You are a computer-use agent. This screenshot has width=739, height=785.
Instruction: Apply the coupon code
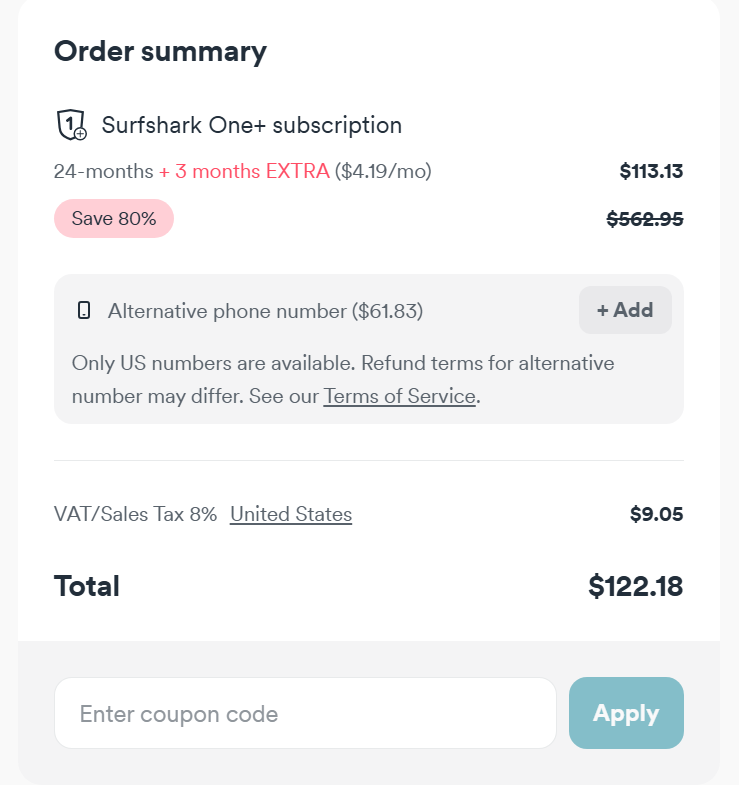coord(626,713)
